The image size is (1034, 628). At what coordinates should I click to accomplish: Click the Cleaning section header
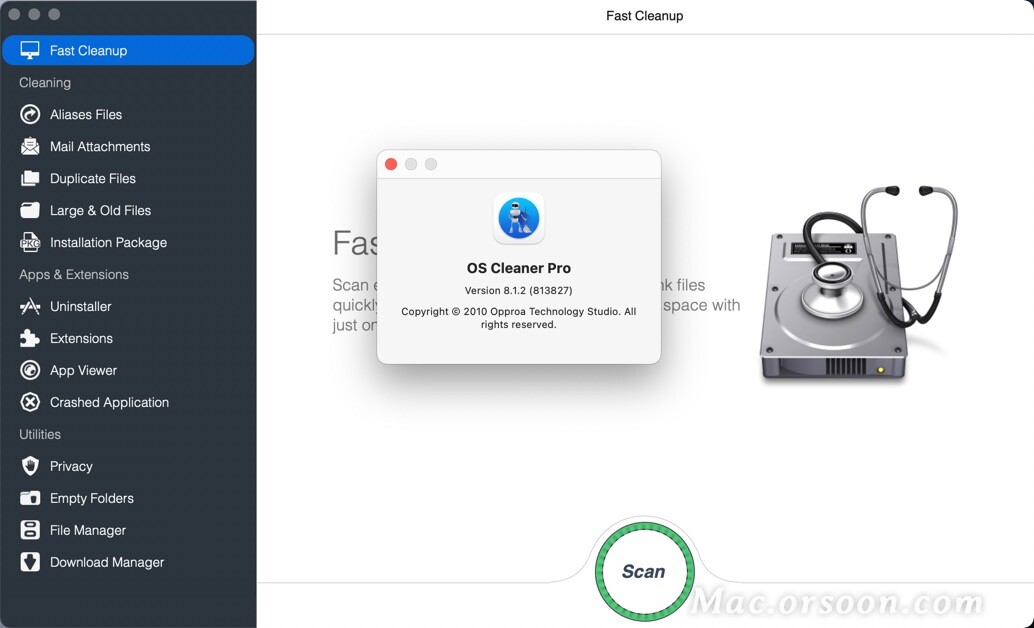tap(45, 82)
